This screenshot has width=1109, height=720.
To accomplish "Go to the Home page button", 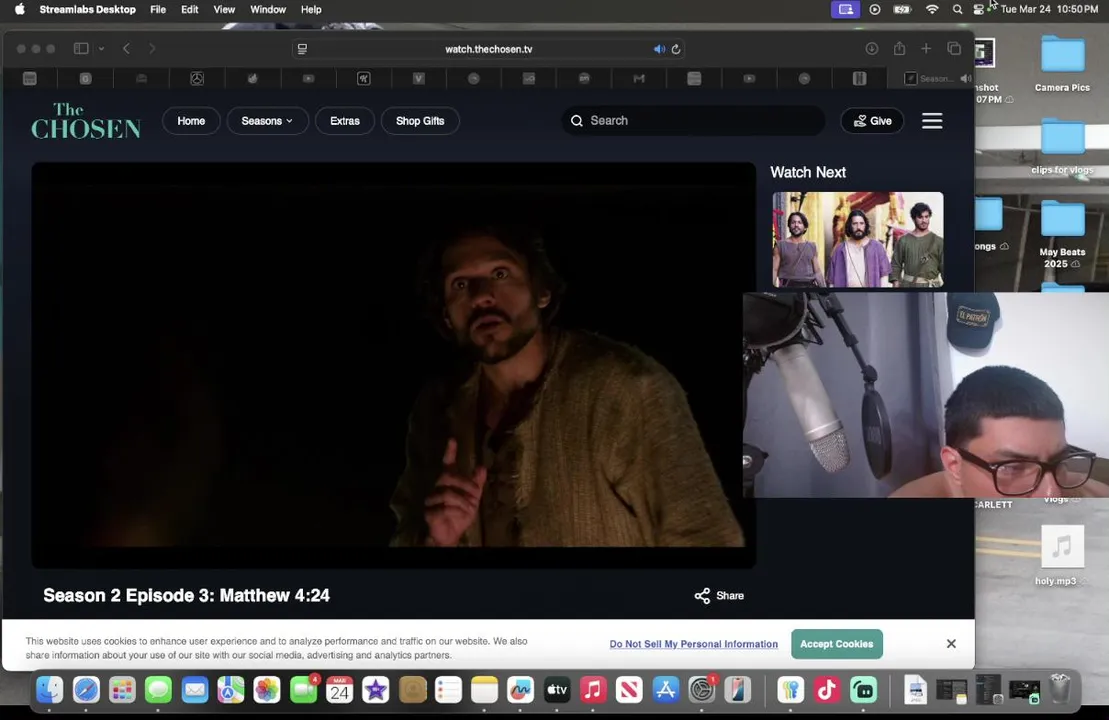I will [x=191, y=121].
